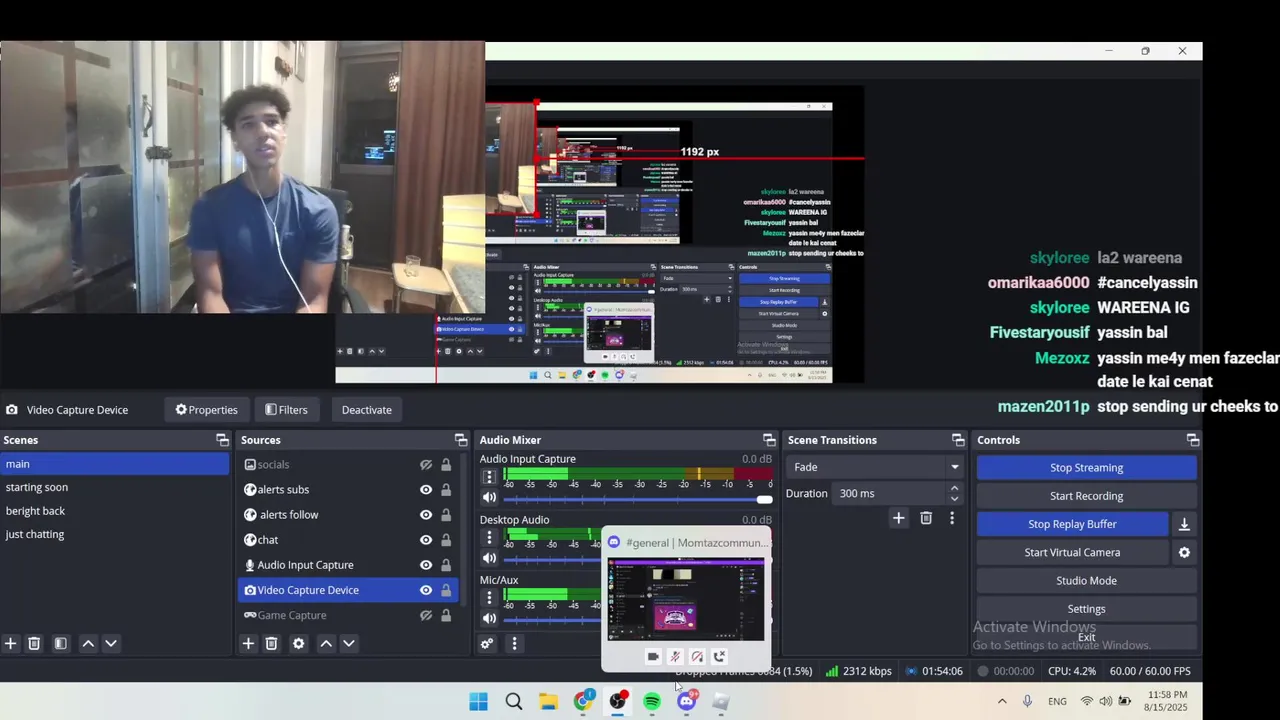Remove the selected scene with trash icon
This screenshot has height=720, width=1280.
click(x=34, y=644)
